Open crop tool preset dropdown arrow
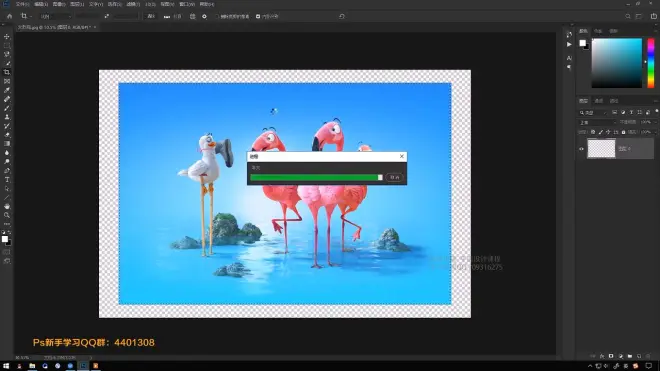This screenshot has width=660, height=371. click(x=31, y=17)
